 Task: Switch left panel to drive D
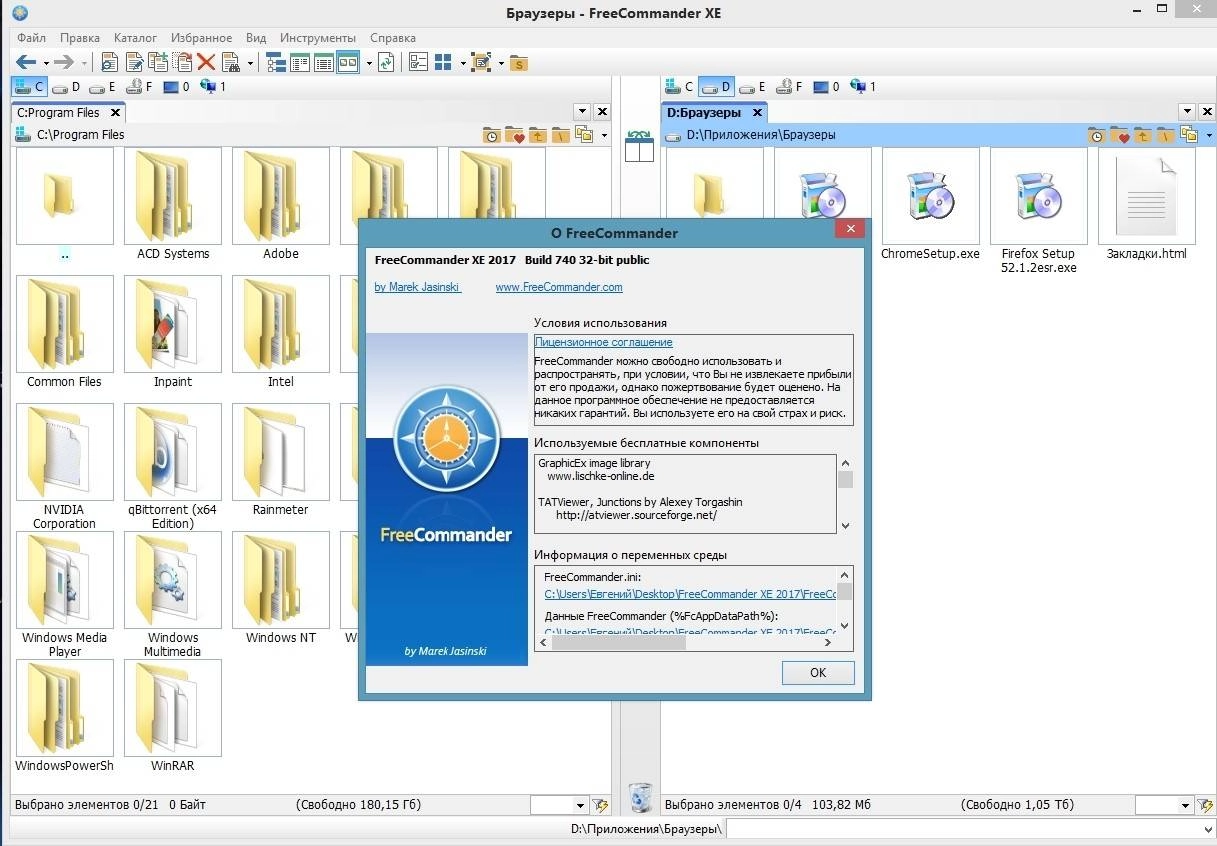67,87
